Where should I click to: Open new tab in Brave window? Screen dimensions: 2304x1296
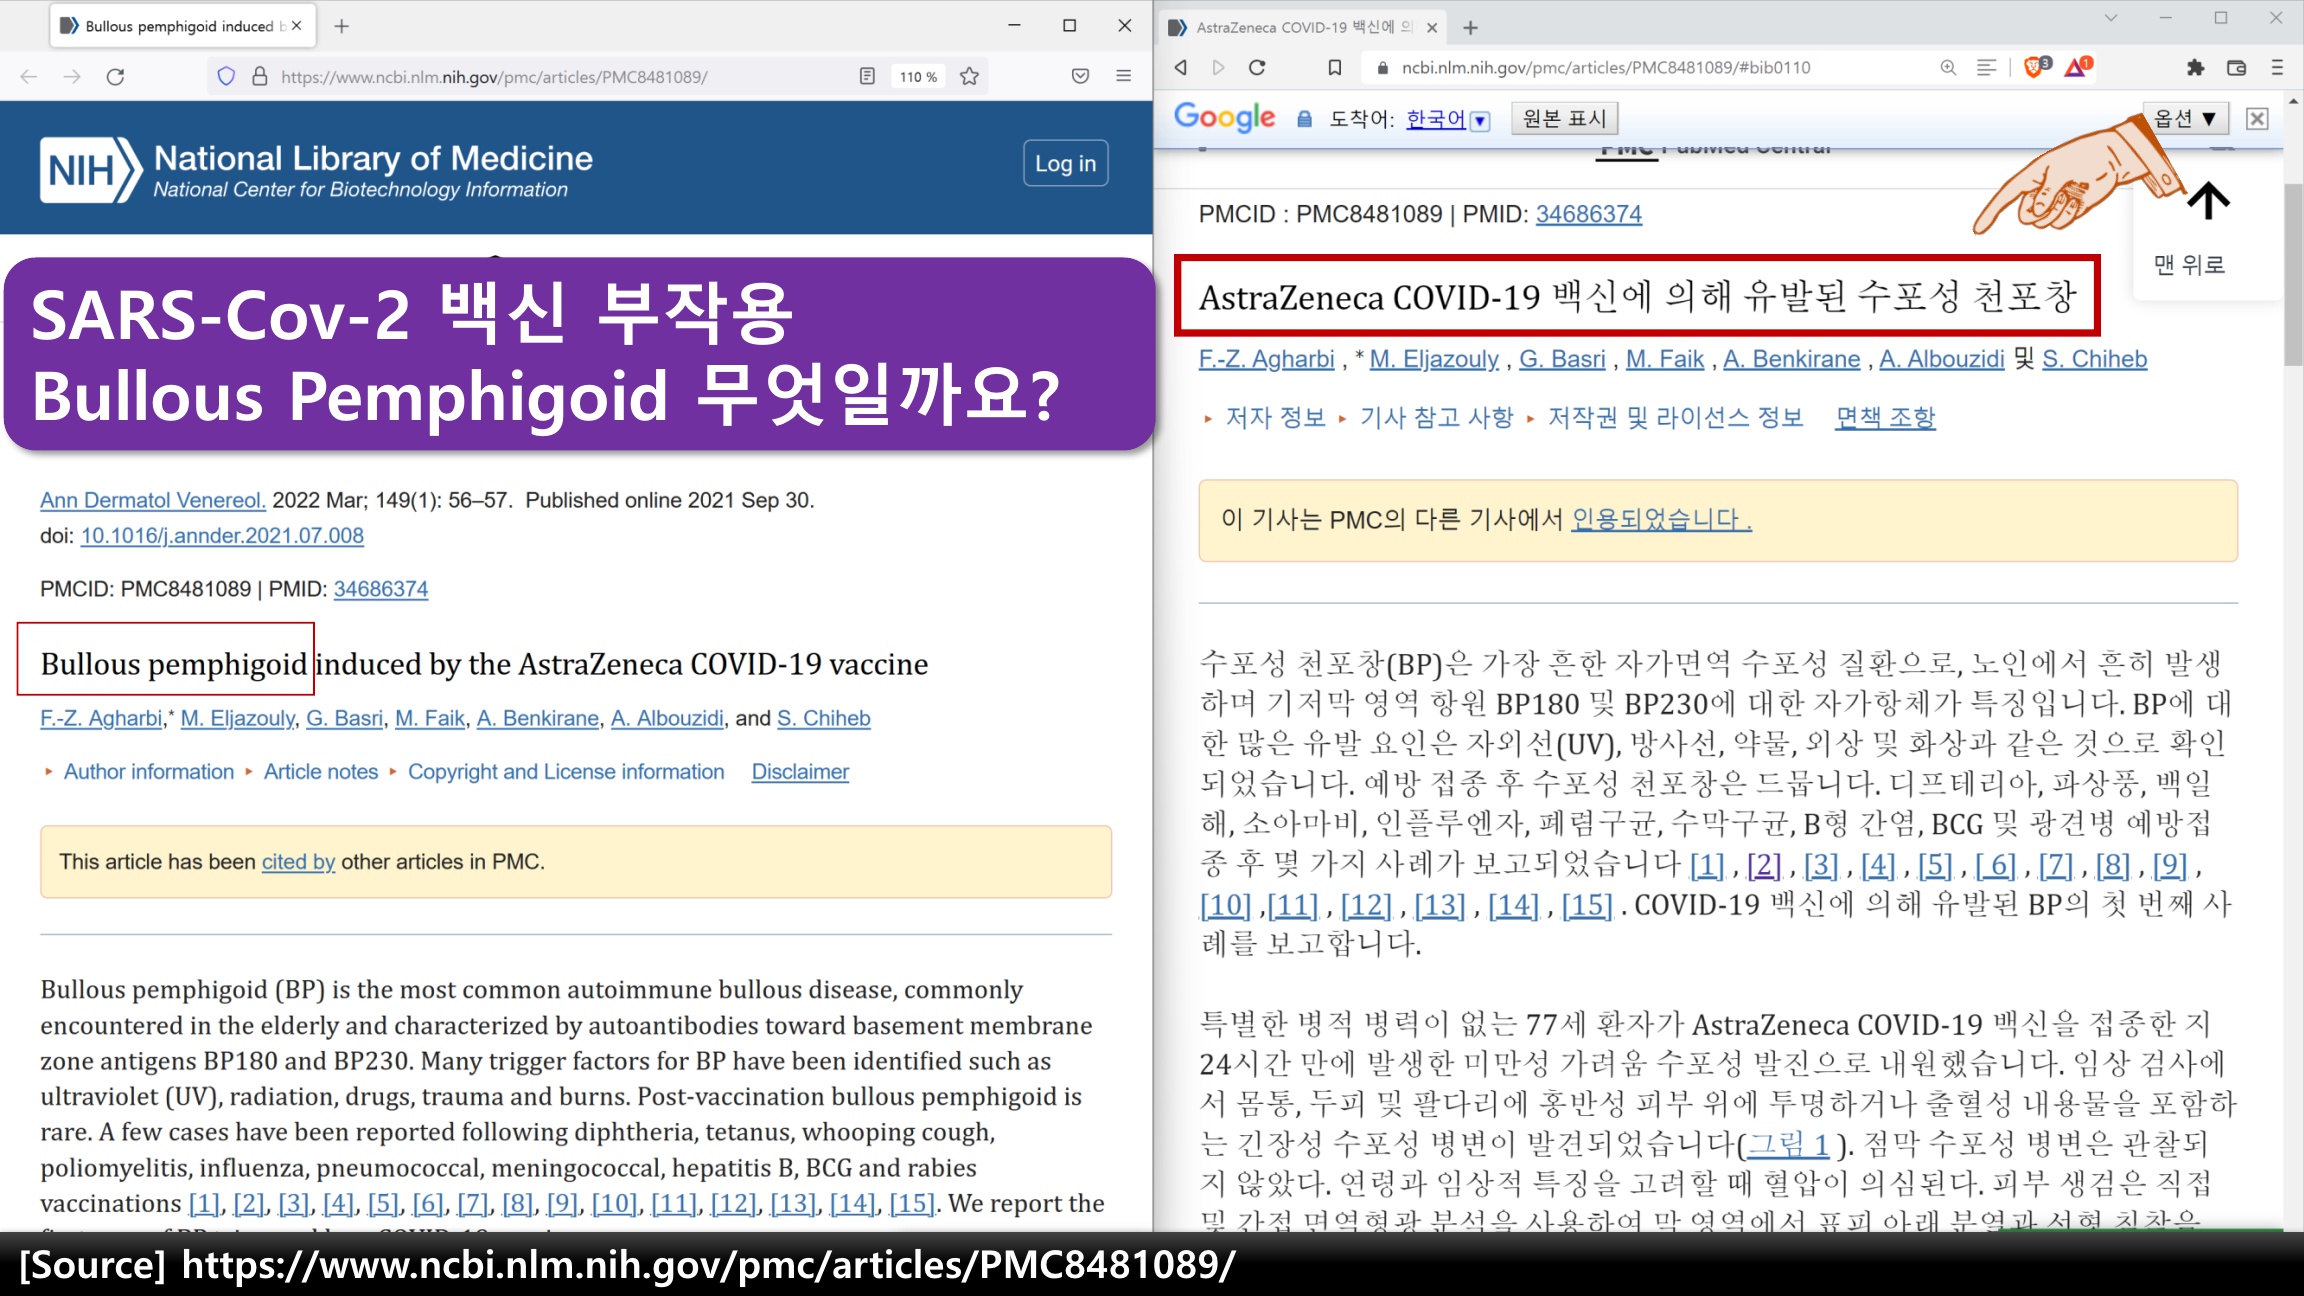click(1470, 28)
